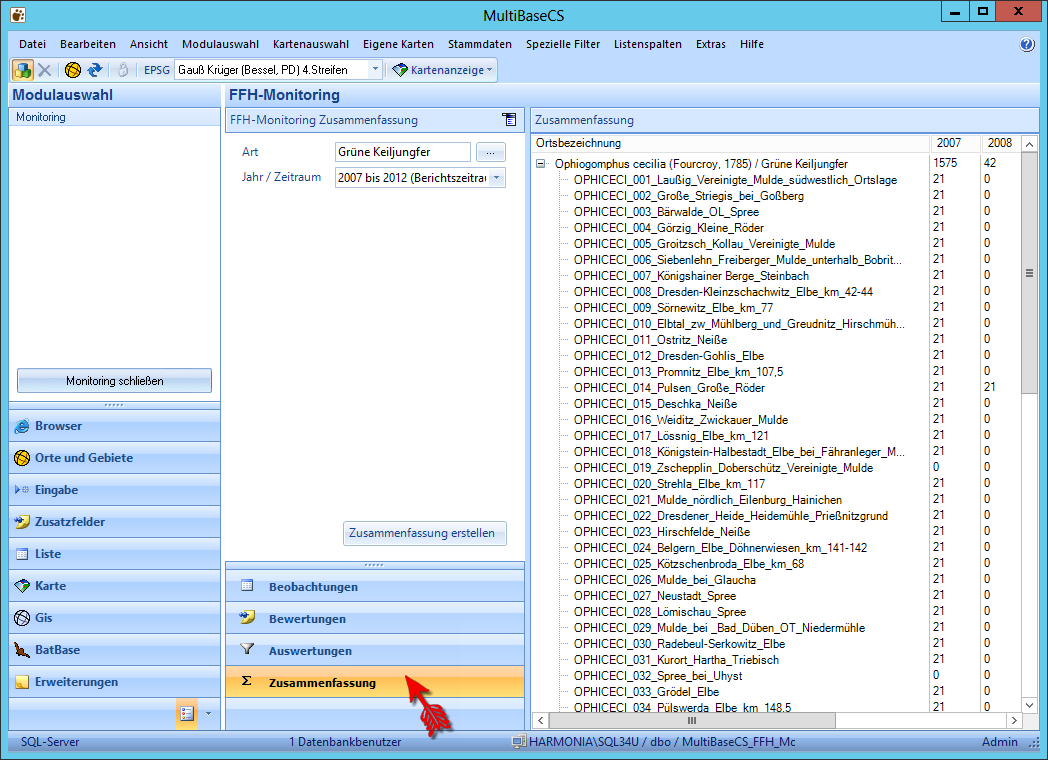The width and height of the screenshot is (1048, 760).
Task: Click the Liste table icon
Action: pyautogui.click(x=22, y=554)
